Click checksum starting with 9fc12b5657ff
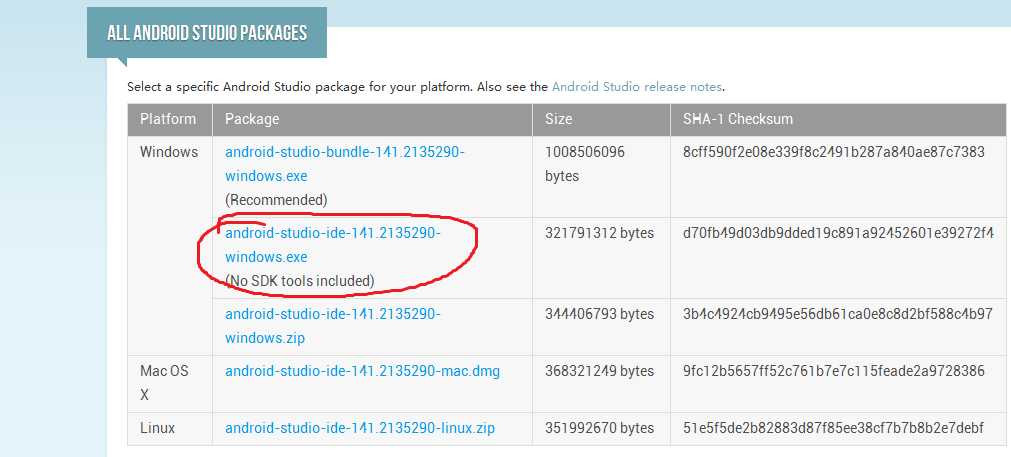The image size is (1011, 457). 834,371
